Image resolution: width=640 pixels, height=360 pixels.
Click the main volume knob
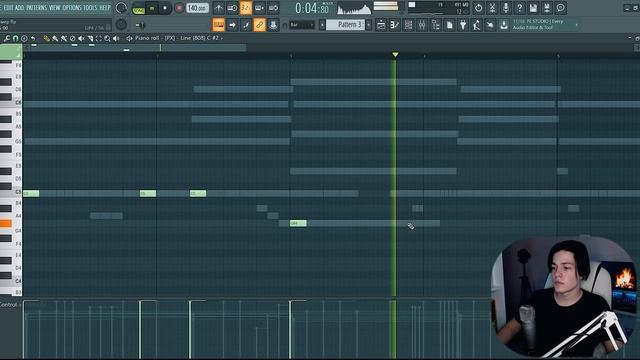[121, 8]
